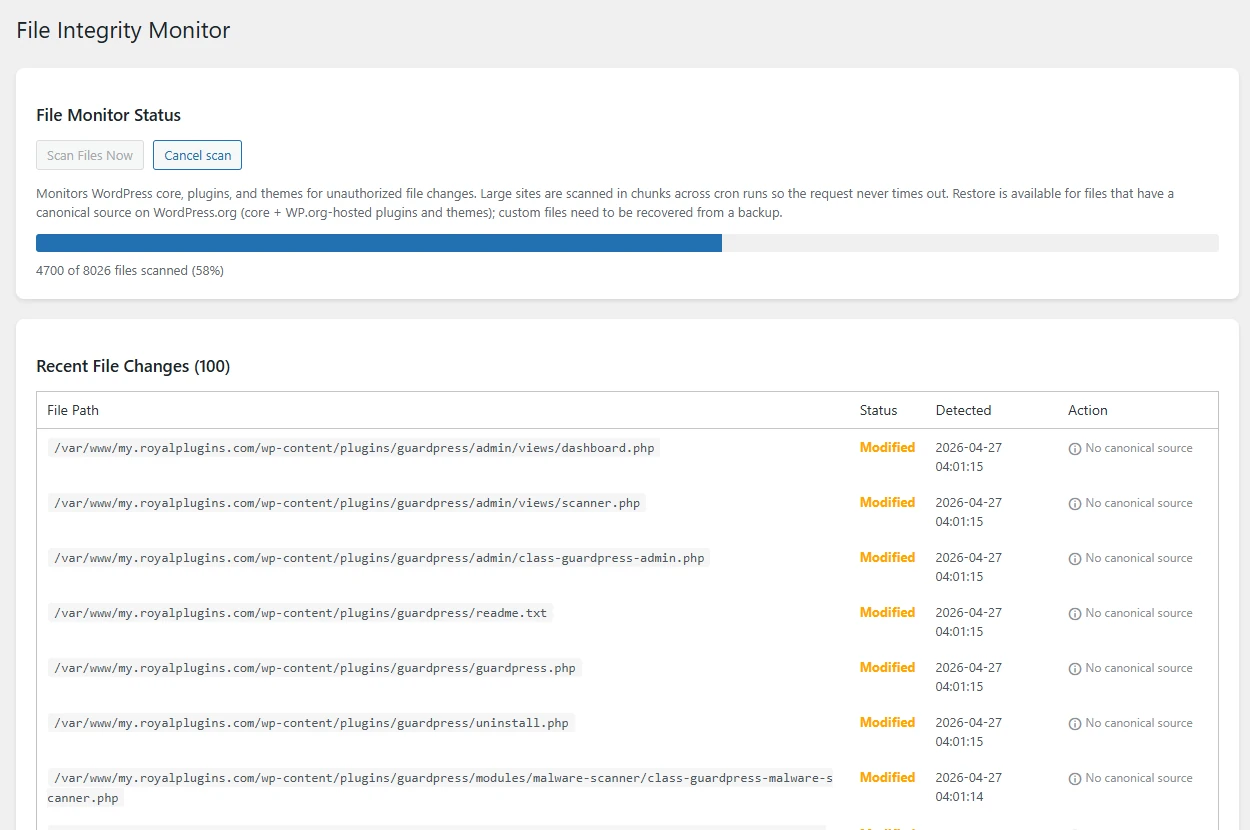Viewport: 1250px width, 830px height.
Task: Click Modified status for class-guardpress-admin.php
Action: point(887,558)
